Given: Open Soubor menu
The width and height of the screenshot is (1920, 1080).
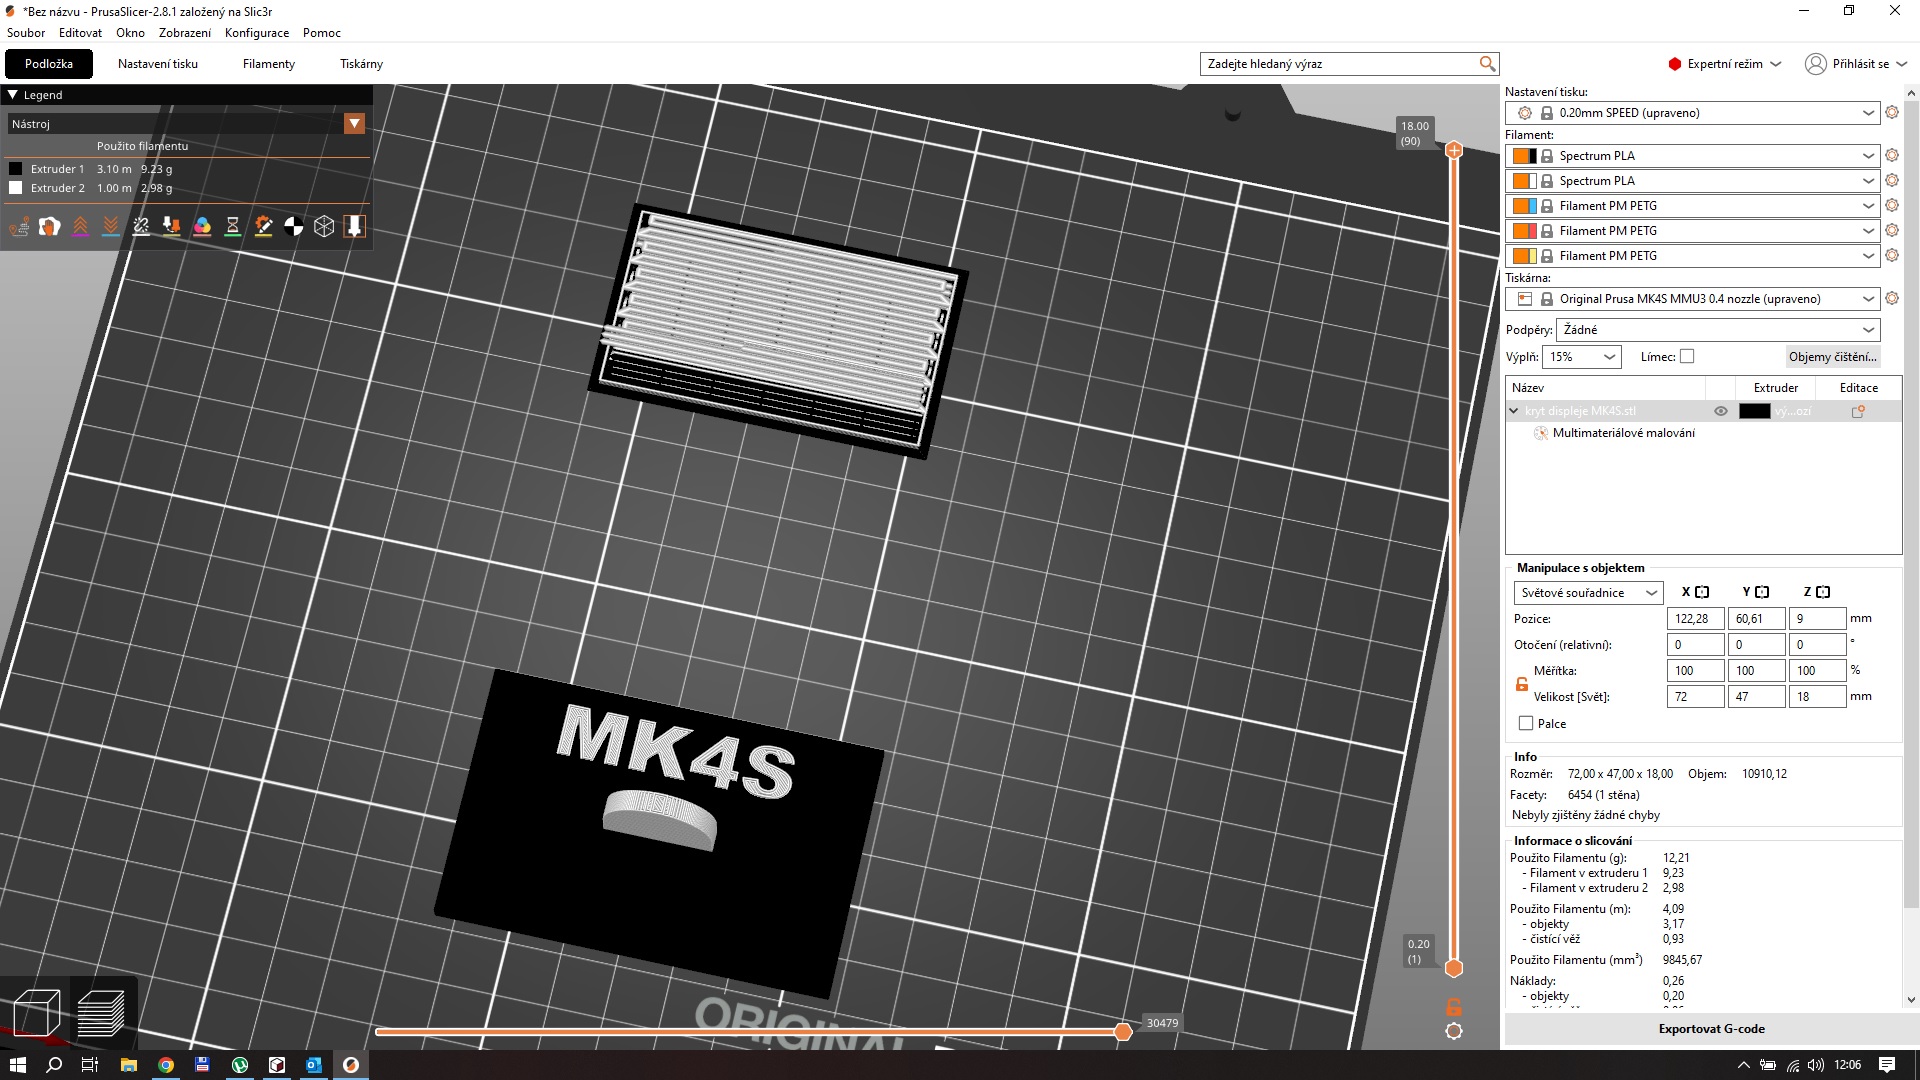Looking at the screenshot, I should 26,33.
